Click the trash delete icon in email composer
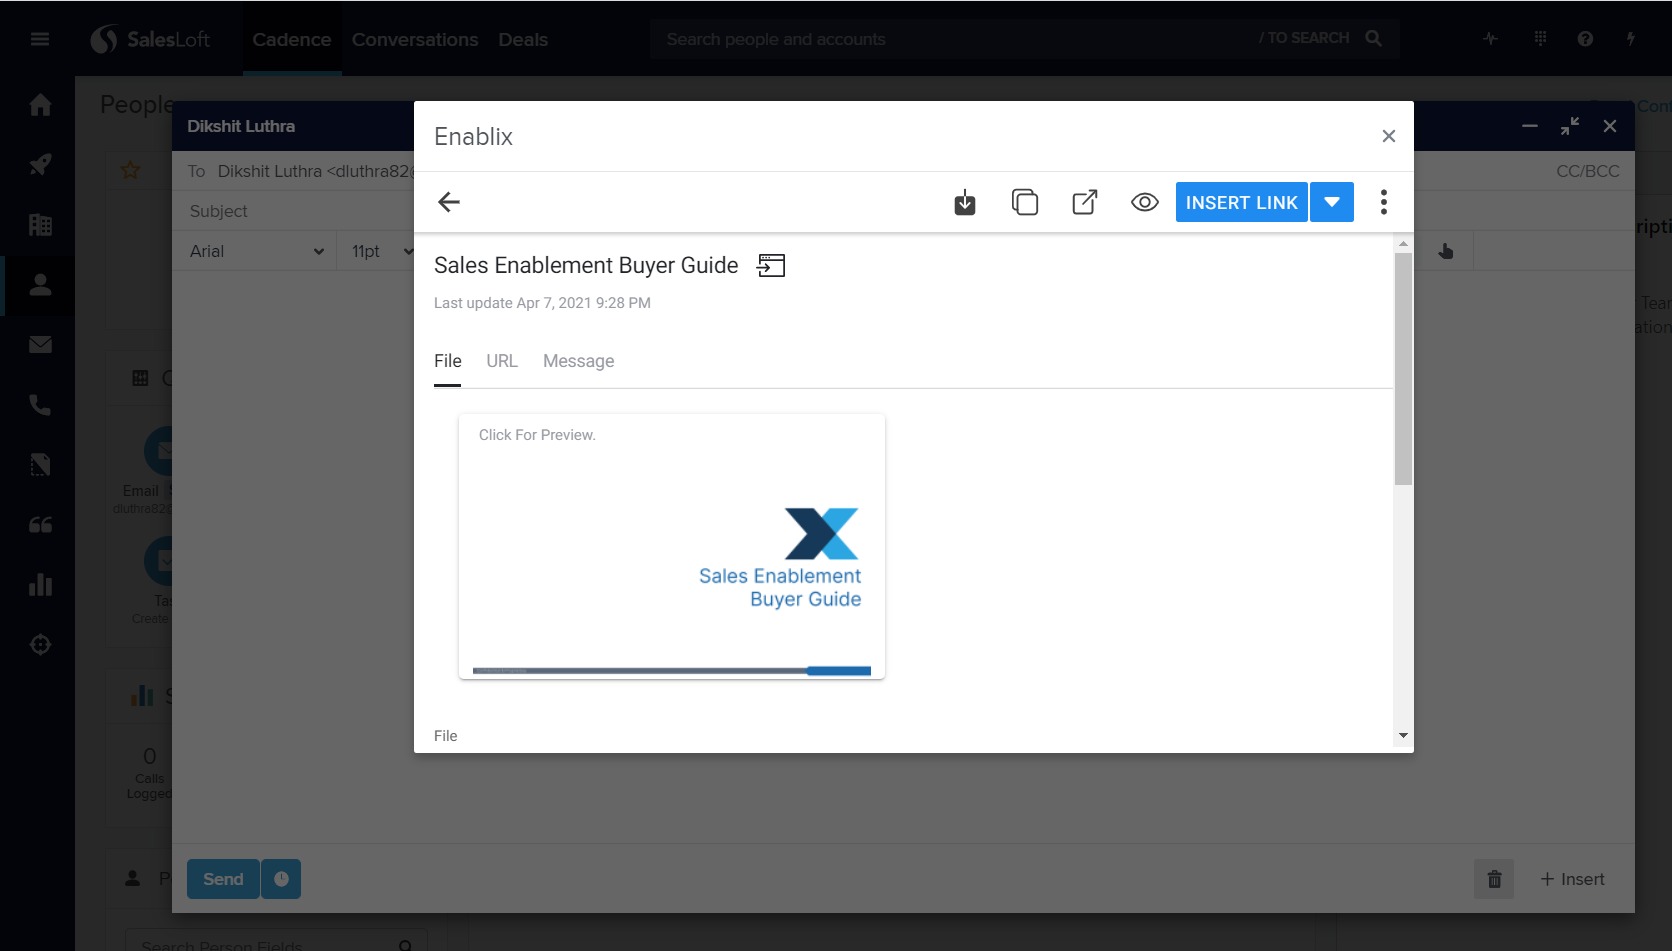Image resolution: width=1672 pixels, height=951 pixels. (x=1493, y=879)
